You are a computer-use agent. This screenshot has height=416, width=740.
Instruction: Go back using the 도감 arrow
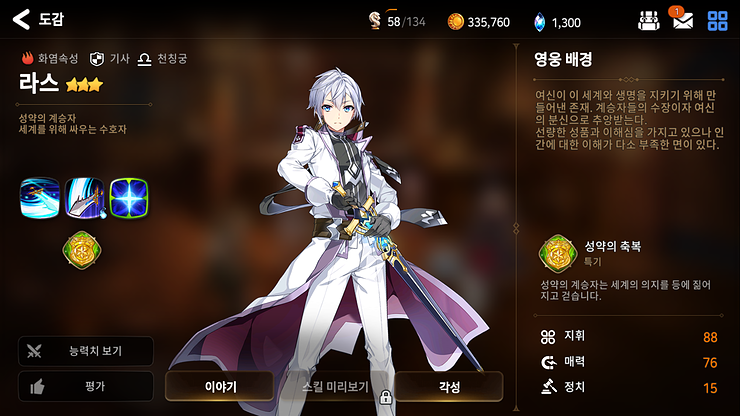click(x=22, y=19)
